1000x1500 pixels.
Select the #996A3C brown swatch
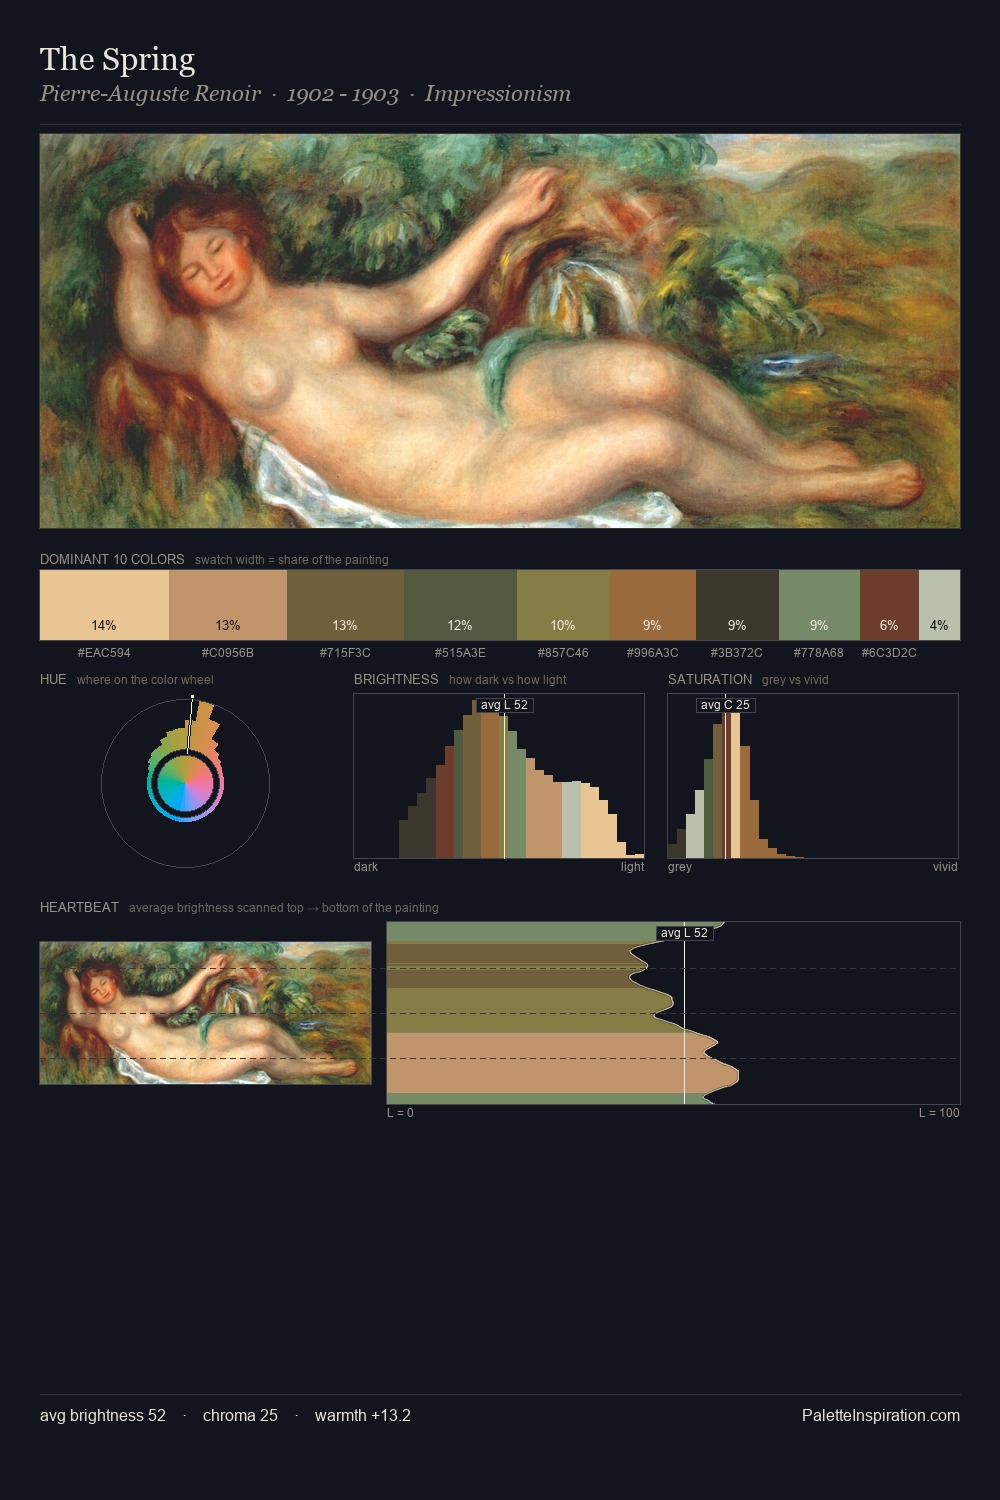653,605
